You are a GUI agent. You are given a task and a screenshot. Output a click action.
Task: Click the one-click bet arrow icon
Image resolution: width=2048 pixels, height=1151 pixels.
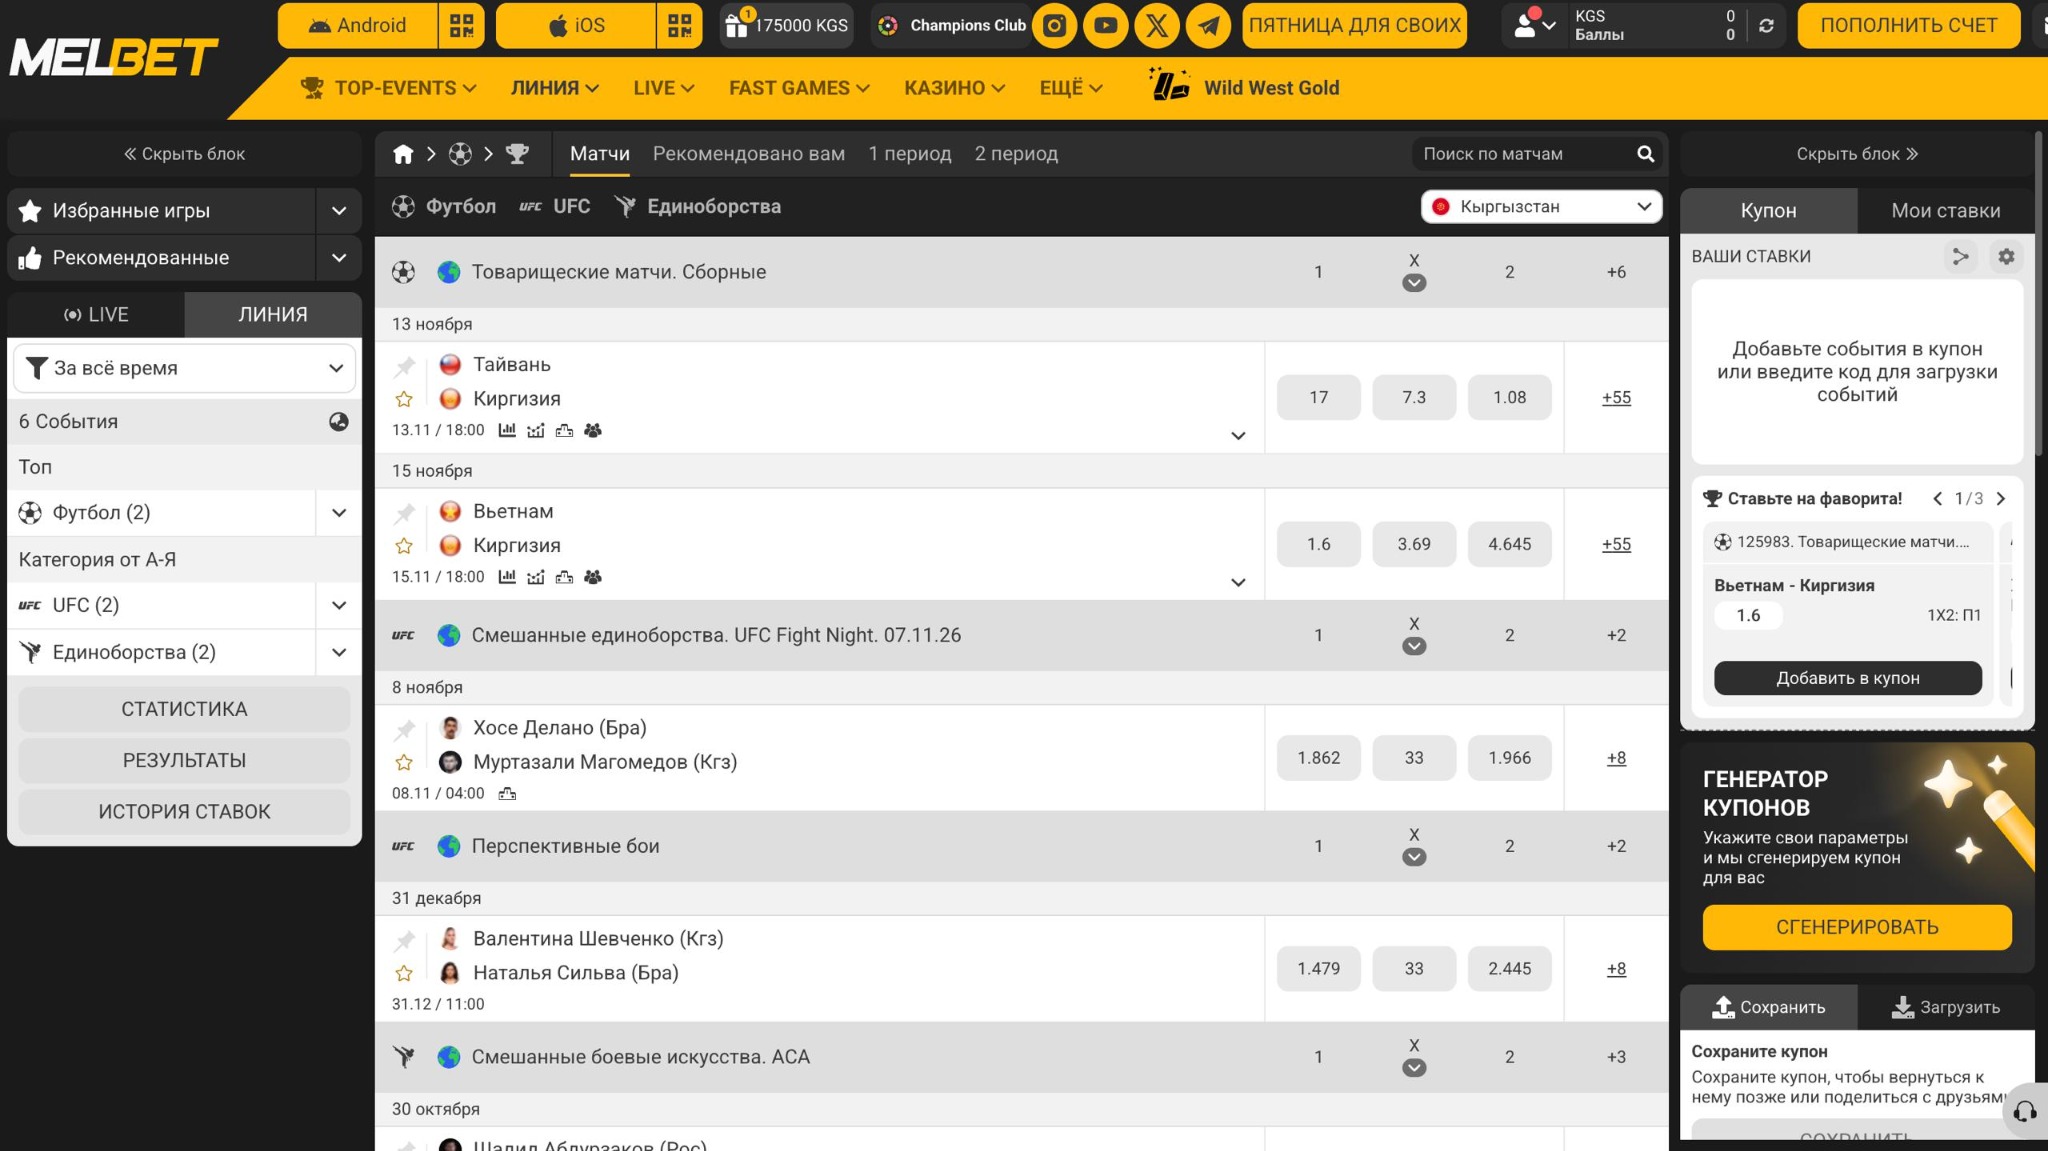coord(1960,257)
